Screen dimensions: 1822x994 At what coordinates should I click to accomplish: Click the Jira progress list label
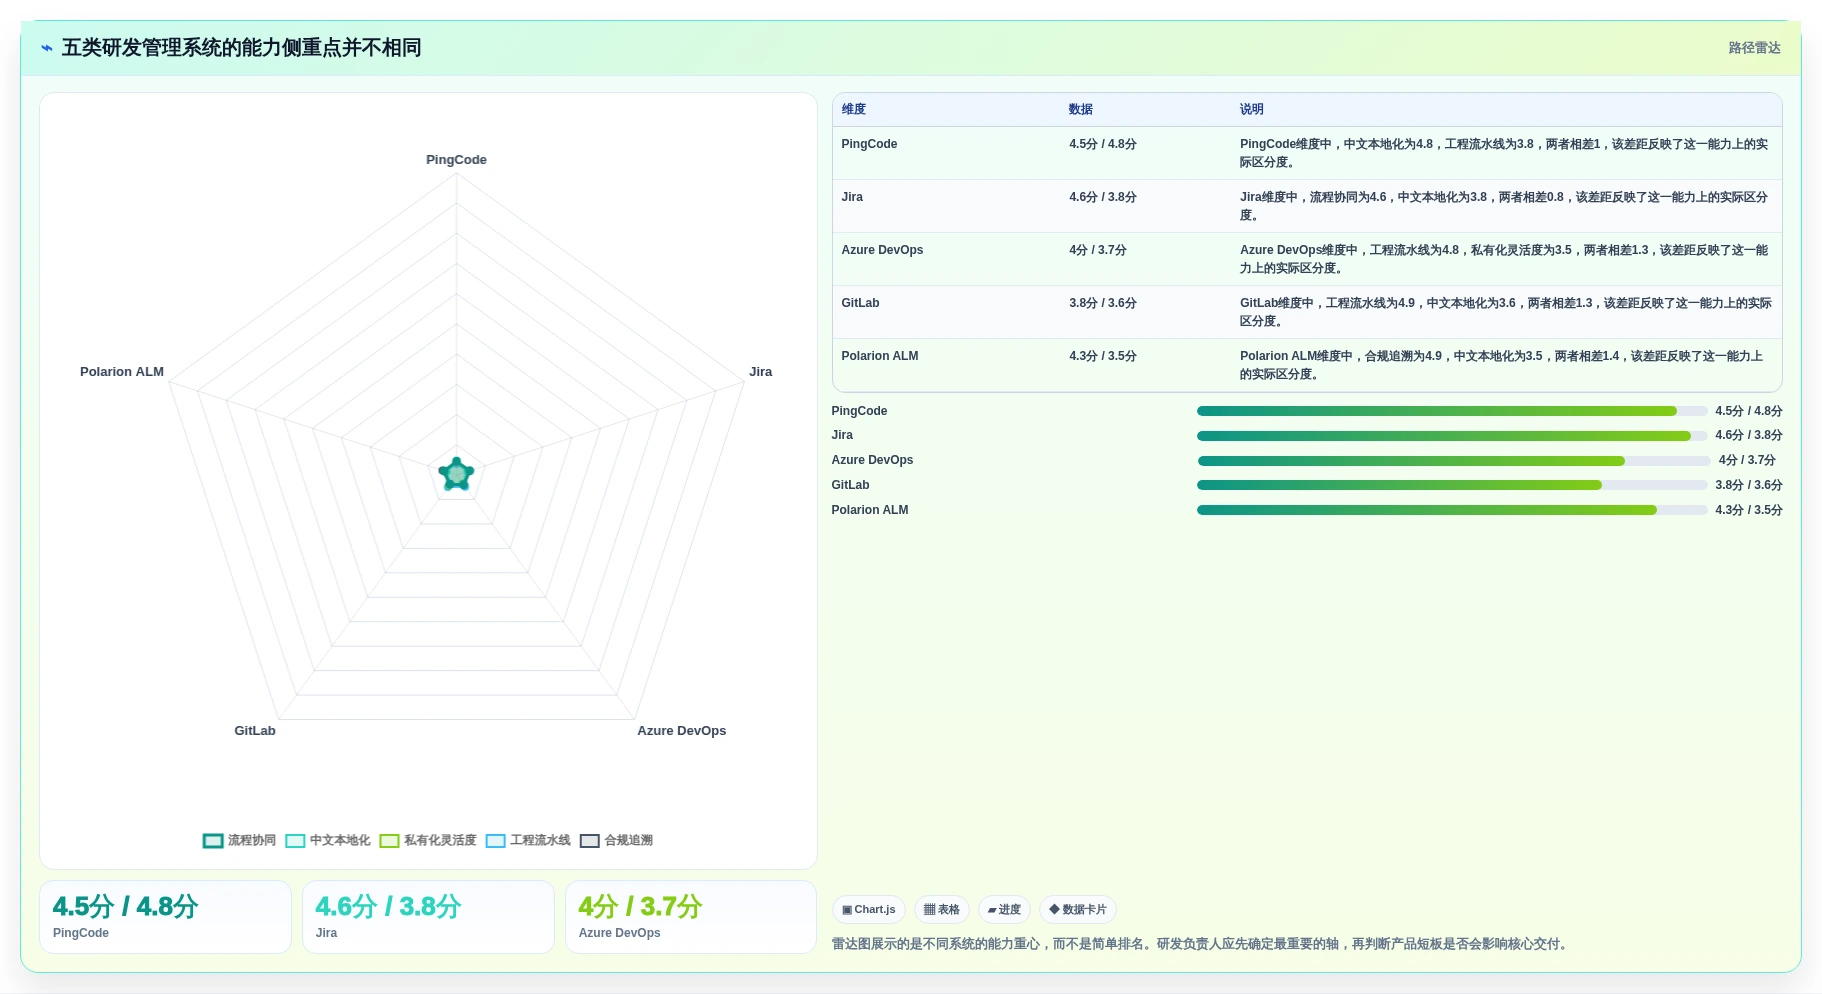(x=842, y=435)
